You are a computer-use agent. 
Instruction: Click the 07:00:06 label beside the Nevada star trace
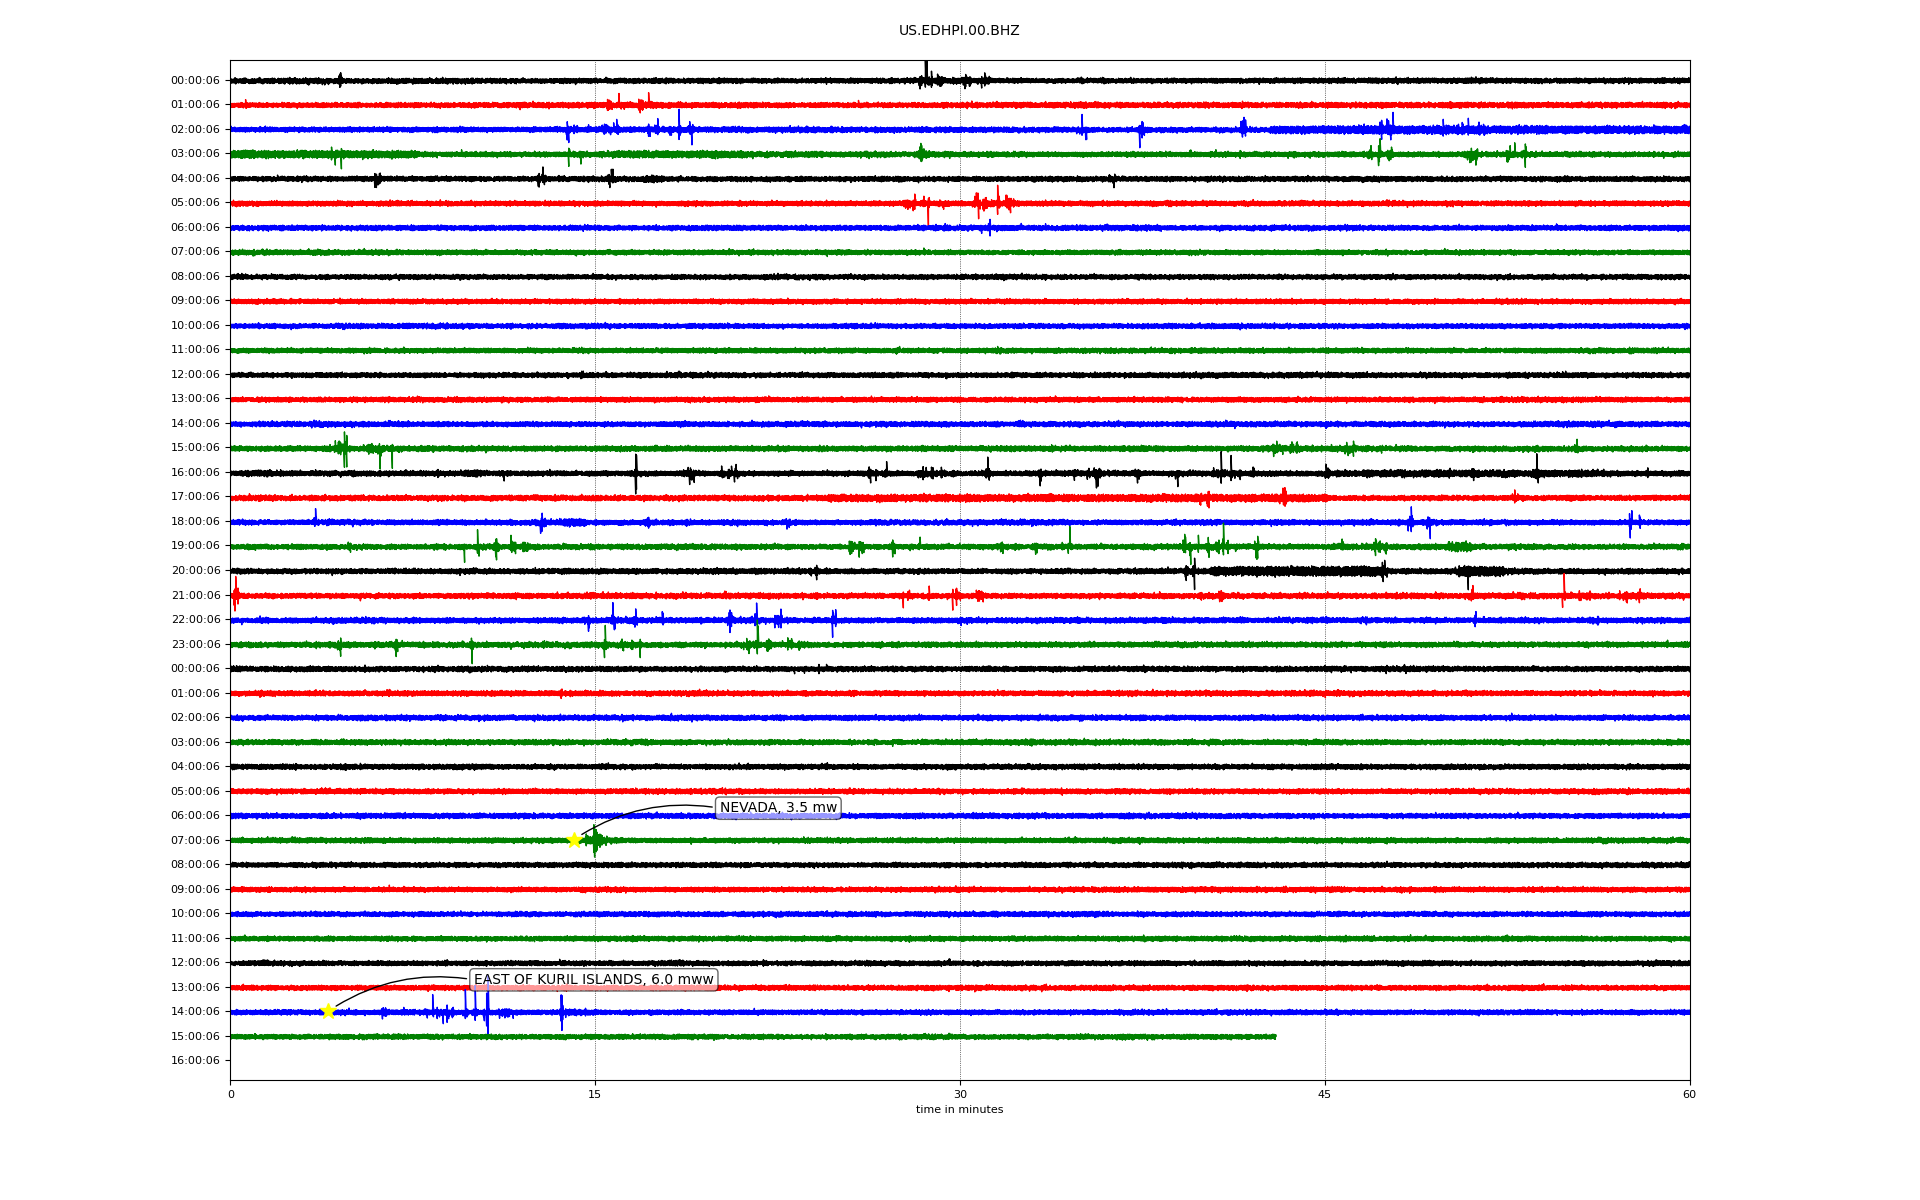[195, 841]
